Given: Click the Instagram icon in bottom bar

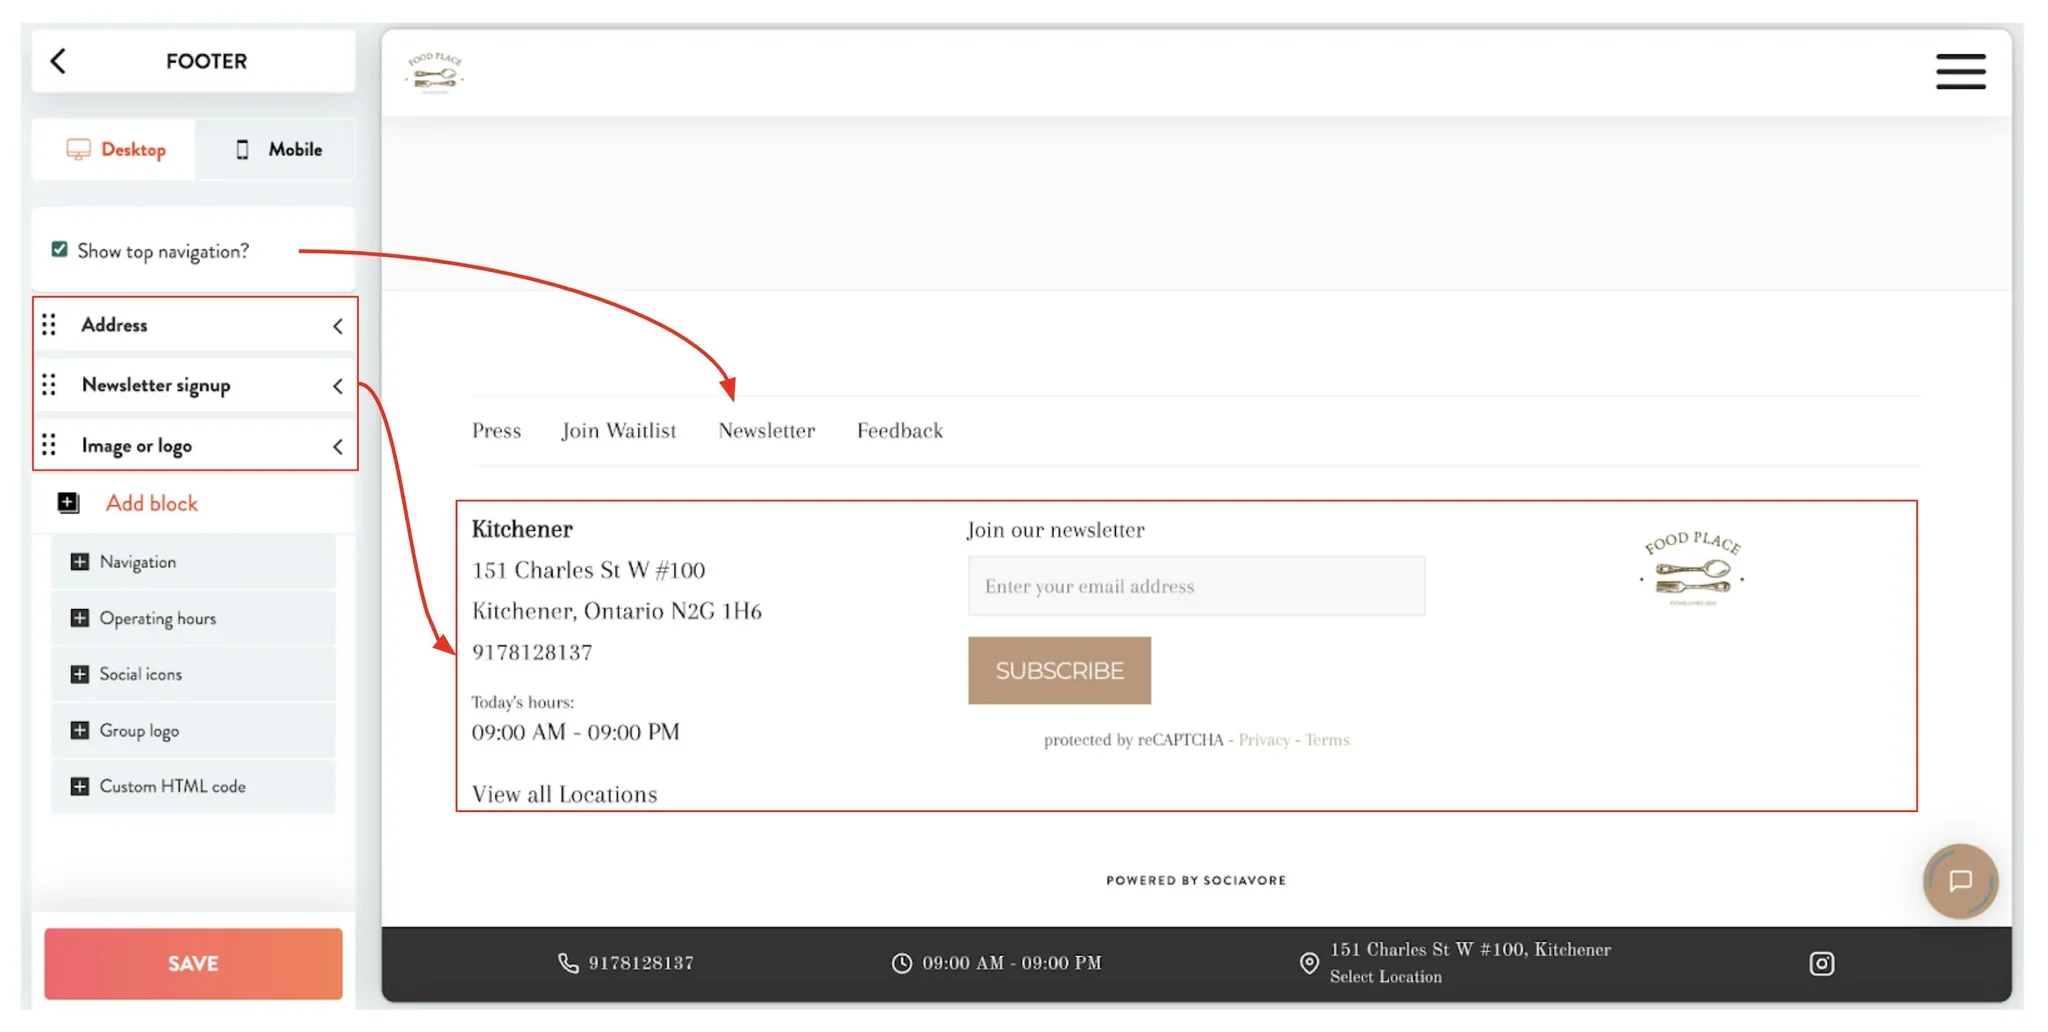Looking at the screenshot, I should coord(1821,963).
